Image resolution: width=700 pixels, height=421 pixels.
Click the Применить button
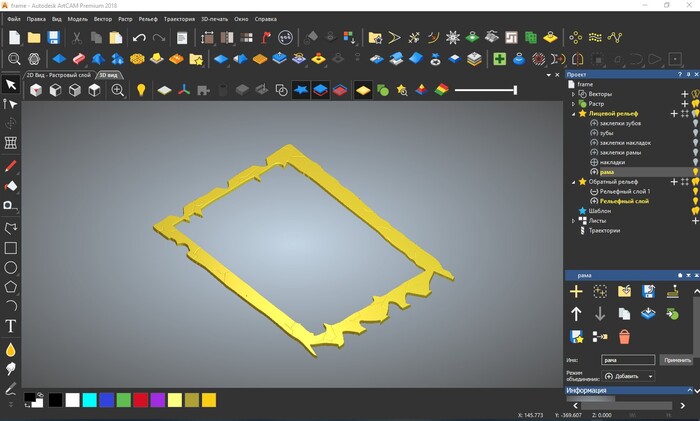(x=677, y=359)
